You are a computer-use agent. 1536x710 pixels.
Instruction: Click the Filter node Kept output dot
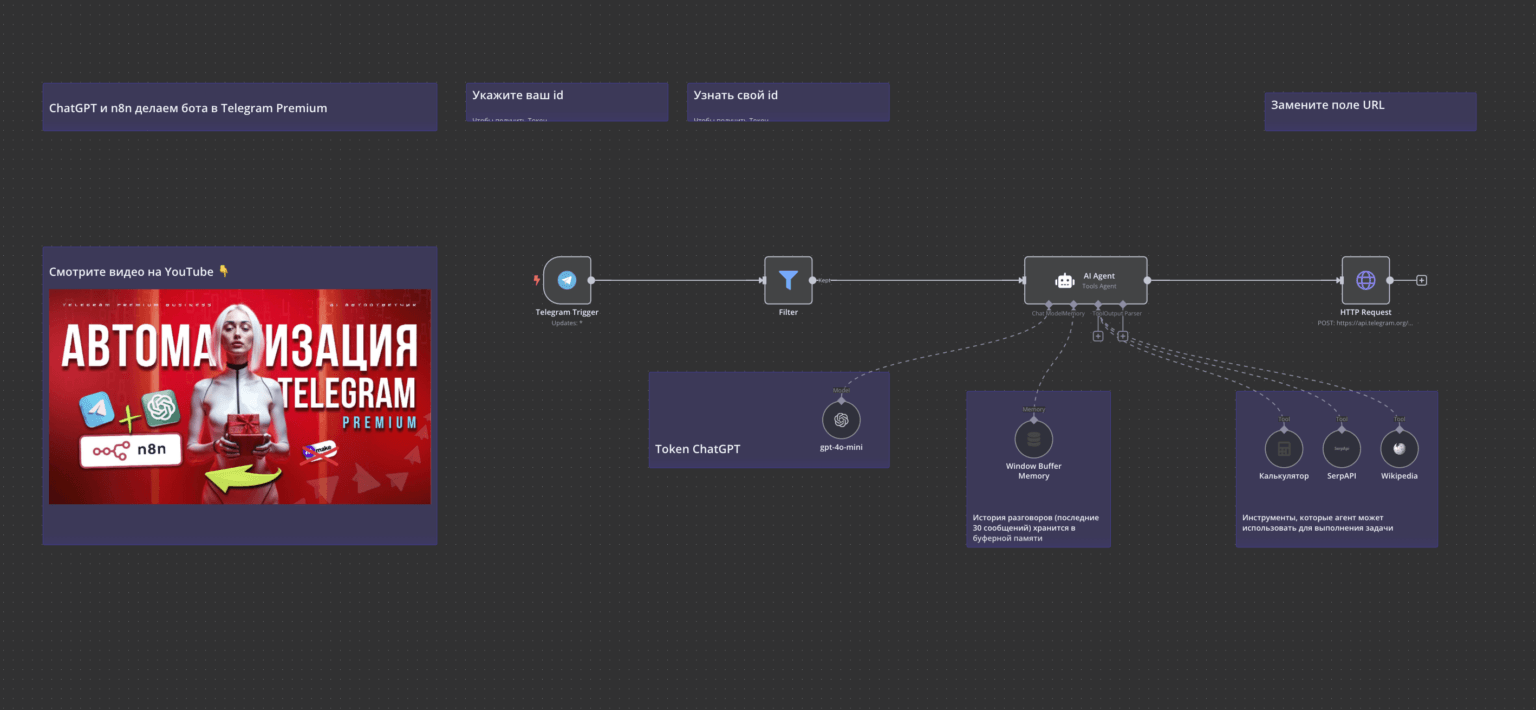tap(813, 280)
